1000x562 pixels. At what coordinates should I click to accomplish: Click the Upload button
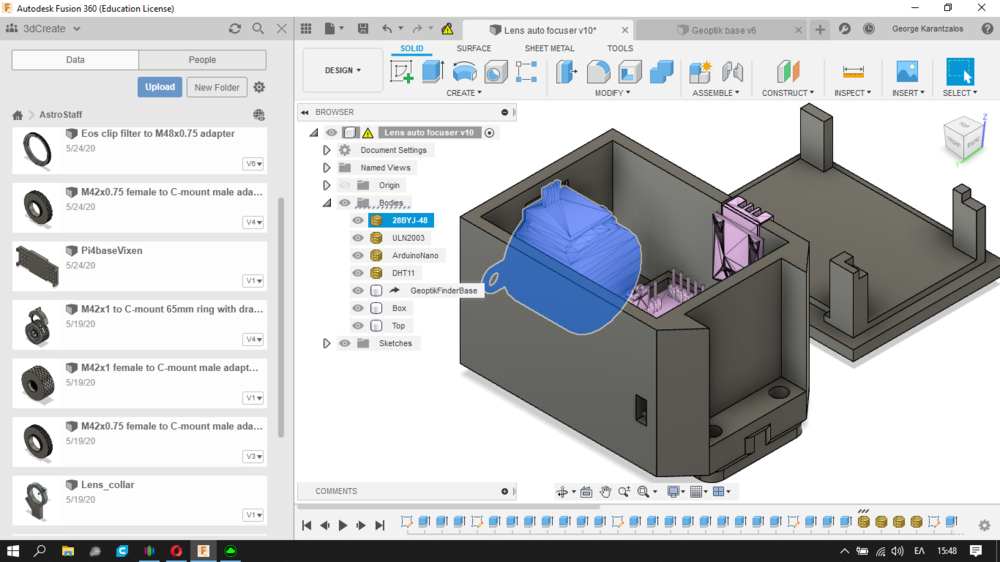(159, 87)
